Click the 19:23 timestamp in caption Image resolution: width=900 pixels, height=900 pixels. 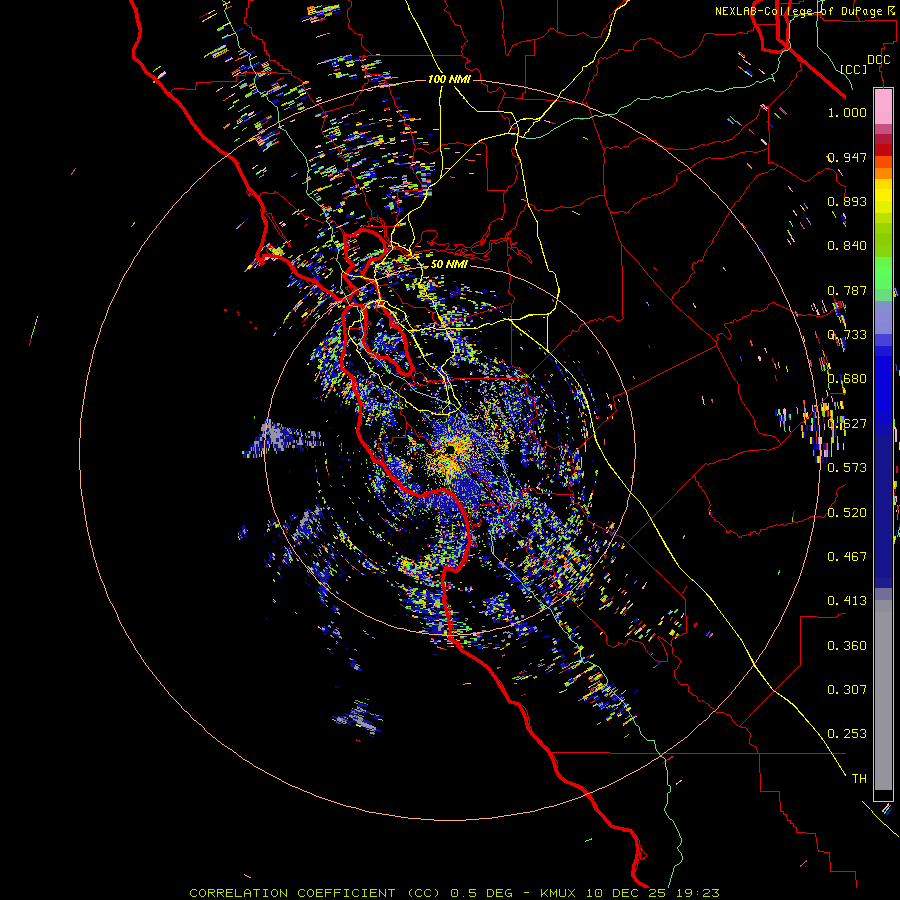[x=696, y=893]
